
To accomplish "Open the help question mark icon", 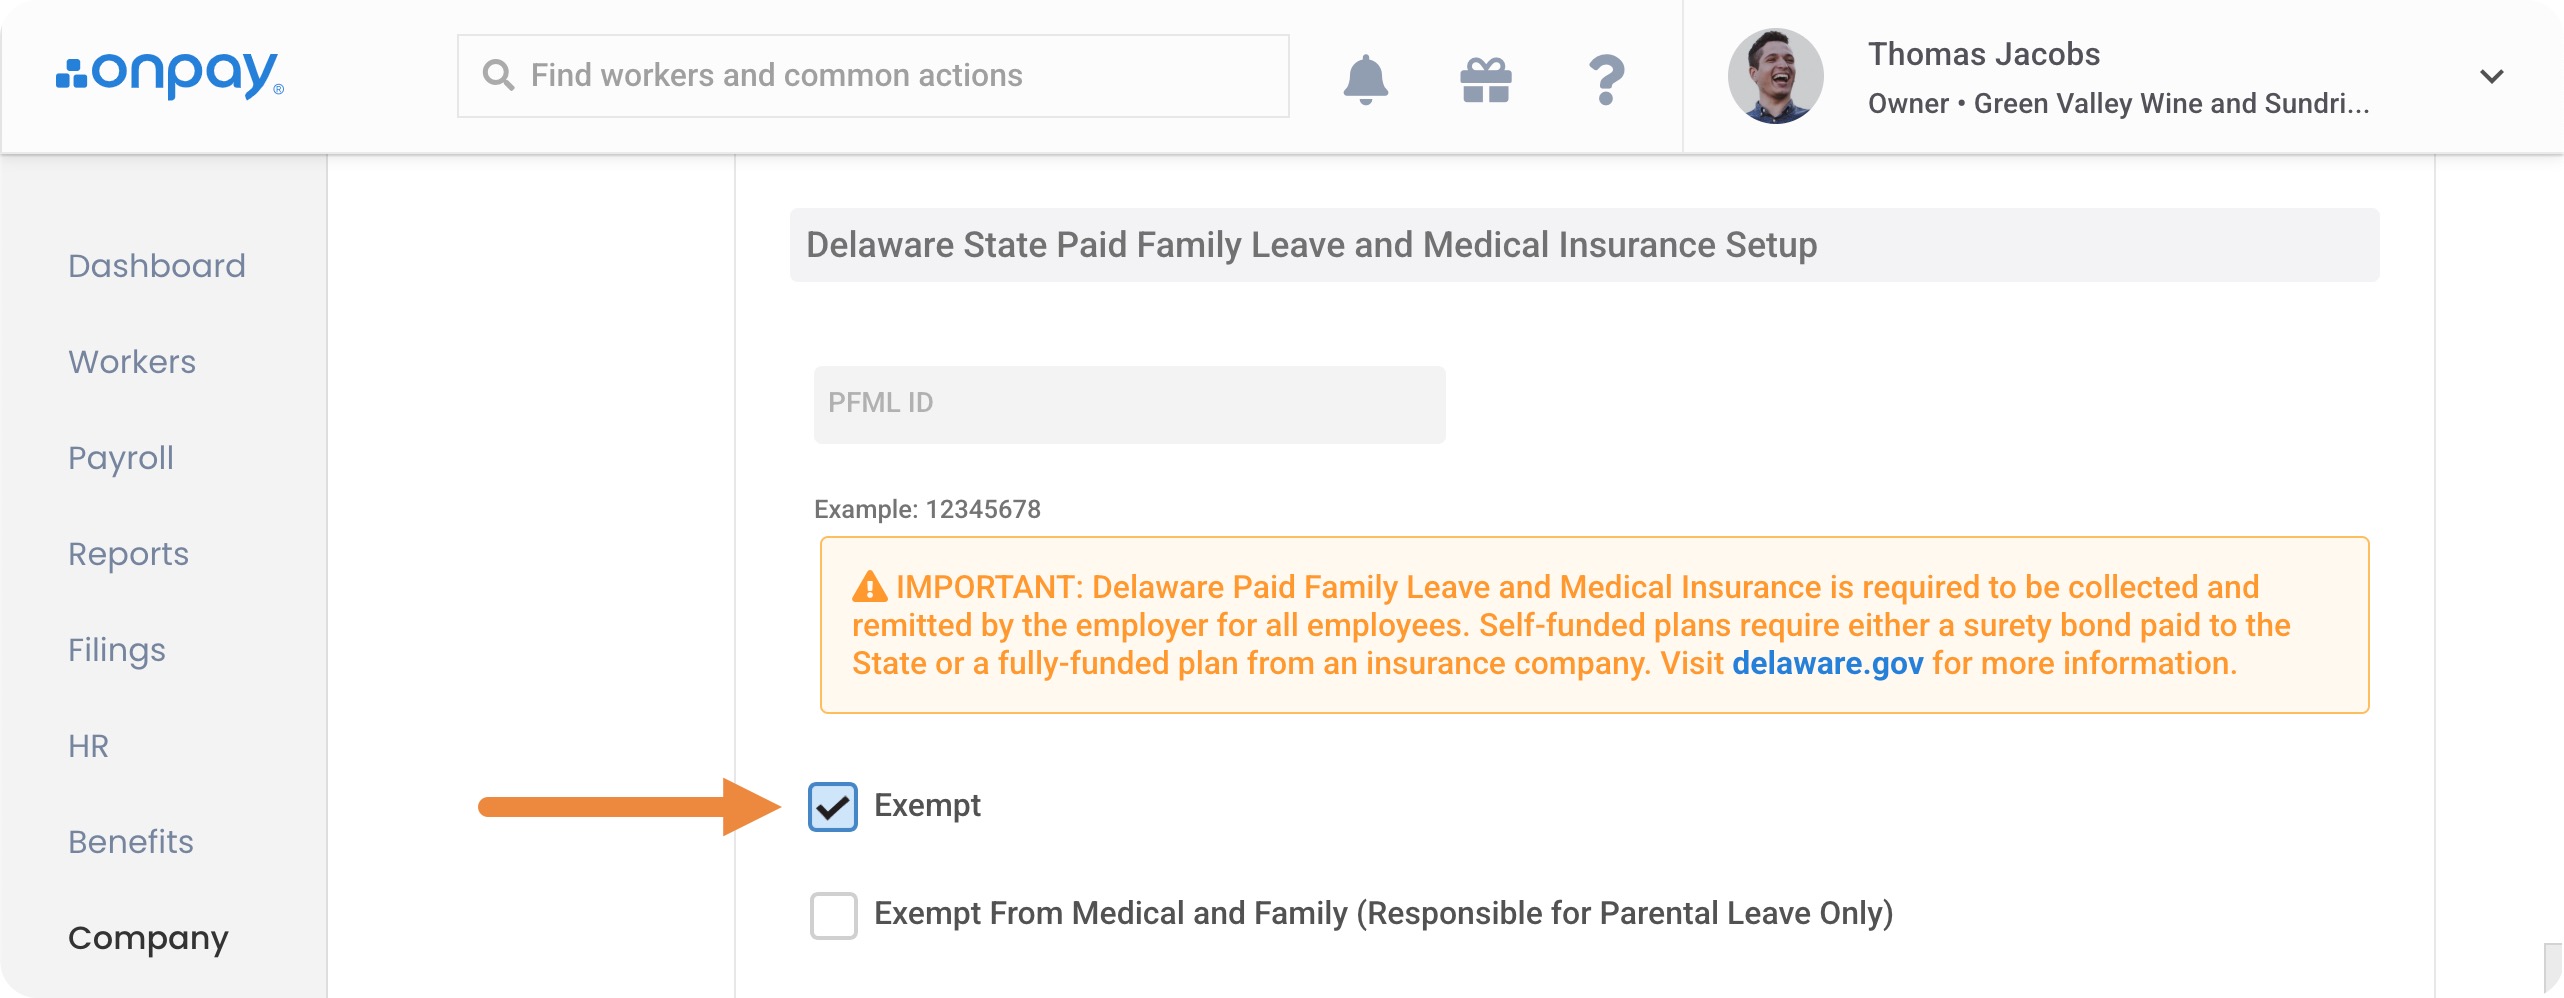I will (x=1606, y=79).
